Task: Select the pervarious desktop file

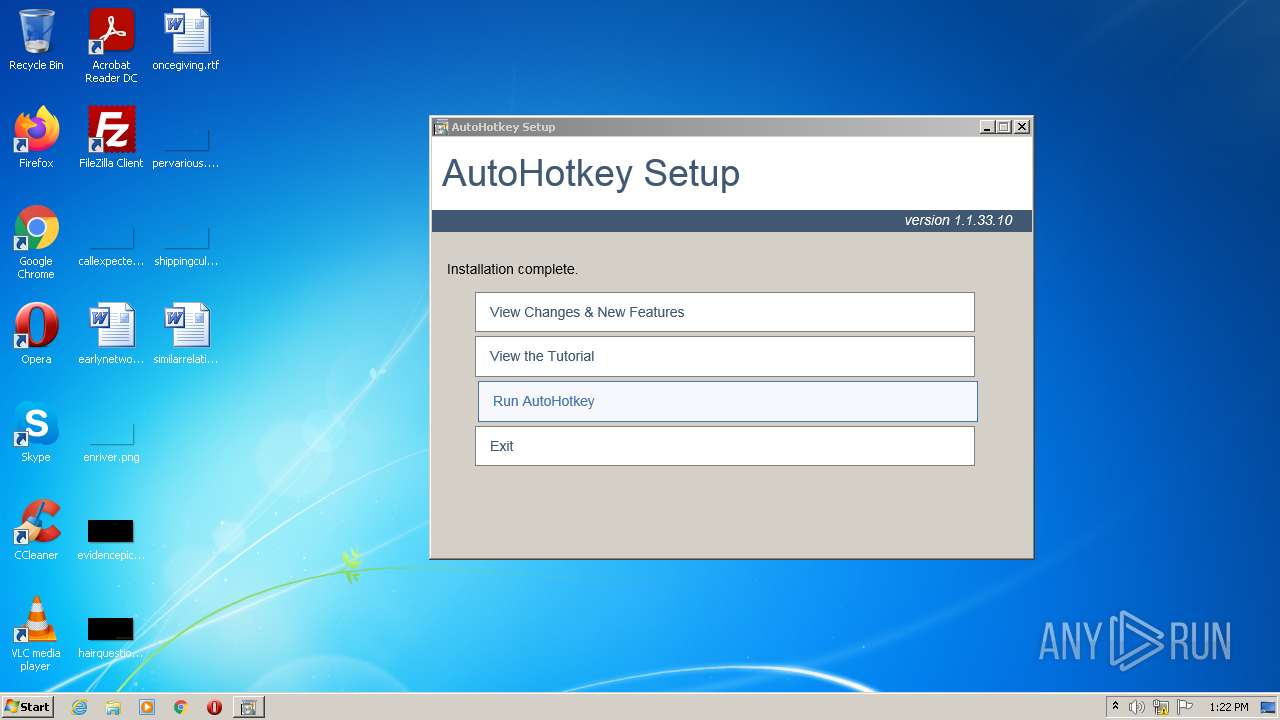Action: 186,148
